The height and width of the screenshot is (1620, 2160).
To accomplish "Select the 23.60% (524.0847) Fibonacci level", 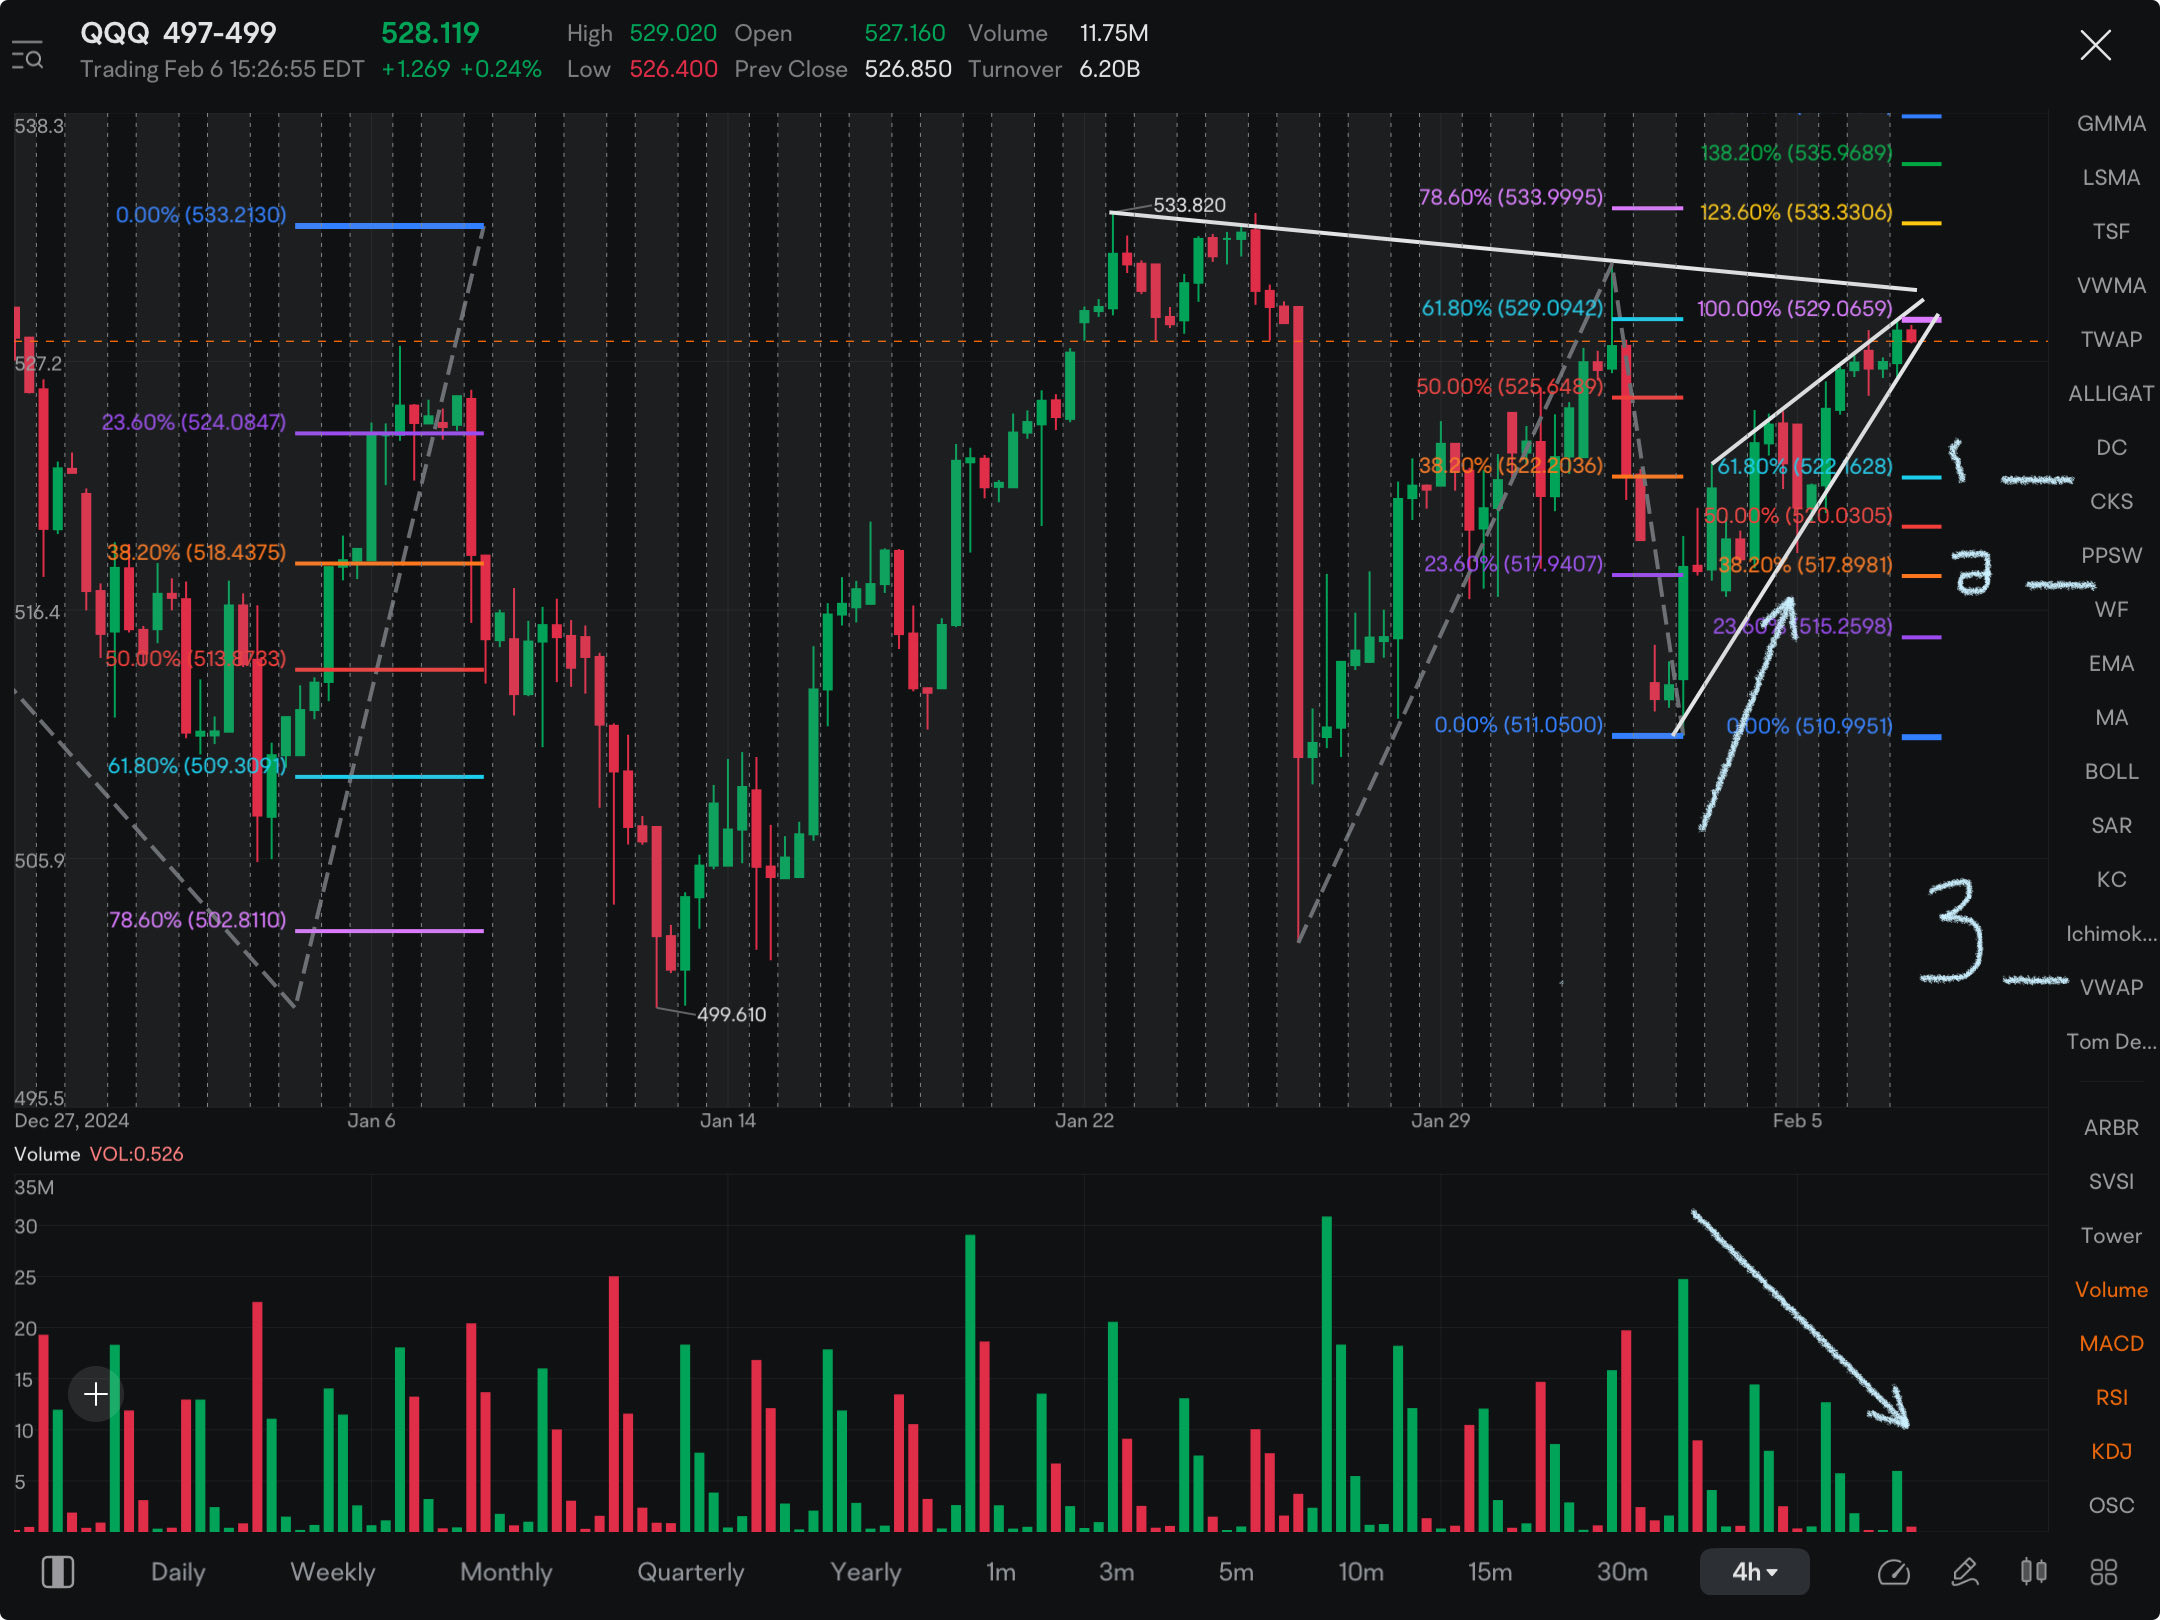I will (194, 423).
